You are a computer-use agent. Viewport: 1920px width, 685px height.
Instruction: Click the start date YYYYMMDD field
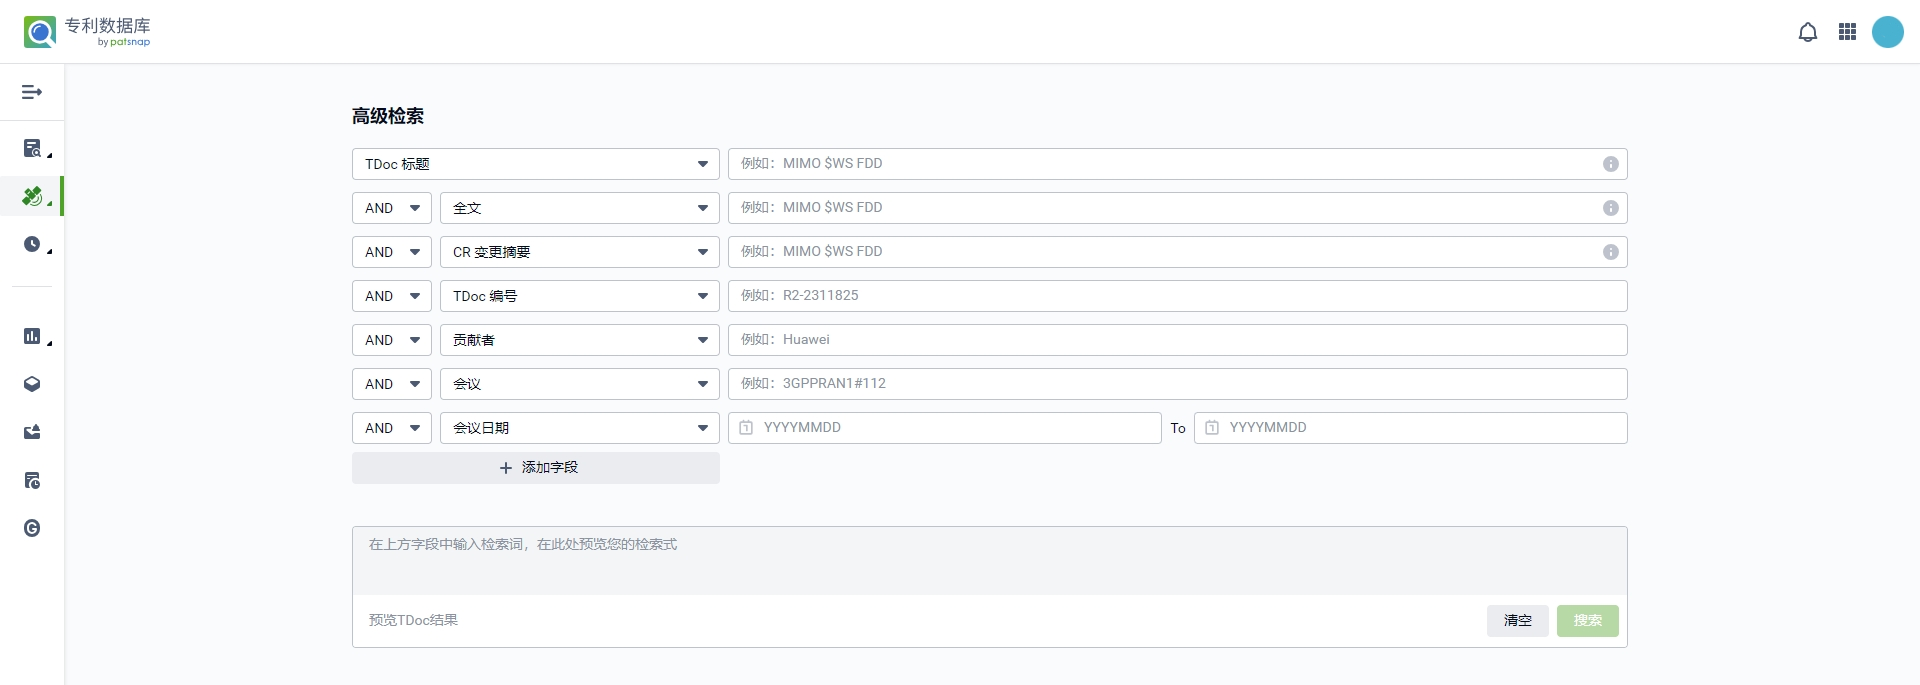click(x=945, y=428)
